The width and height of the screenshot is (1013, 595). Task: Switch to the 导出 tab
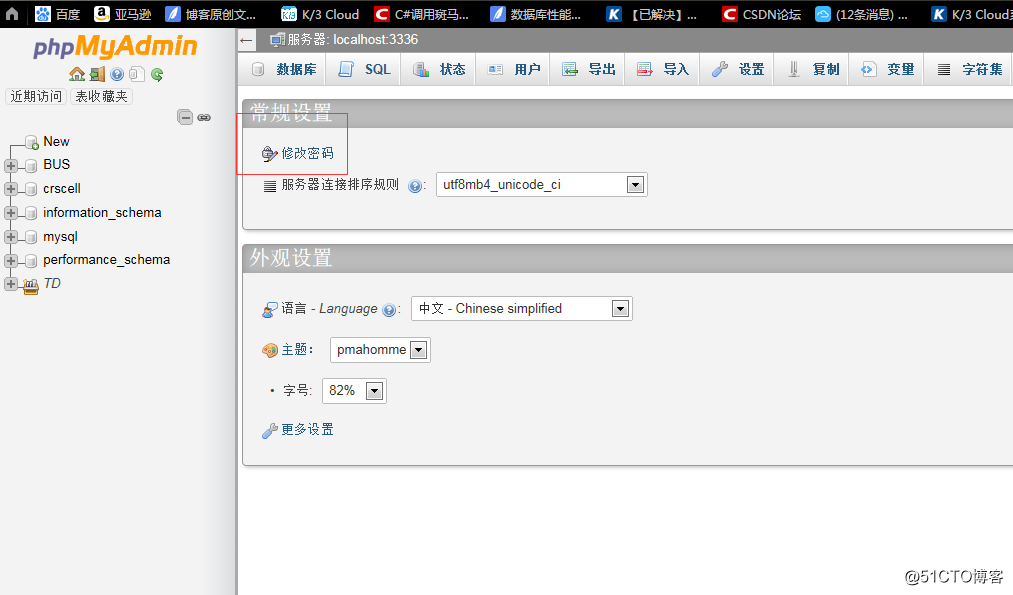(x=588, y=69)
